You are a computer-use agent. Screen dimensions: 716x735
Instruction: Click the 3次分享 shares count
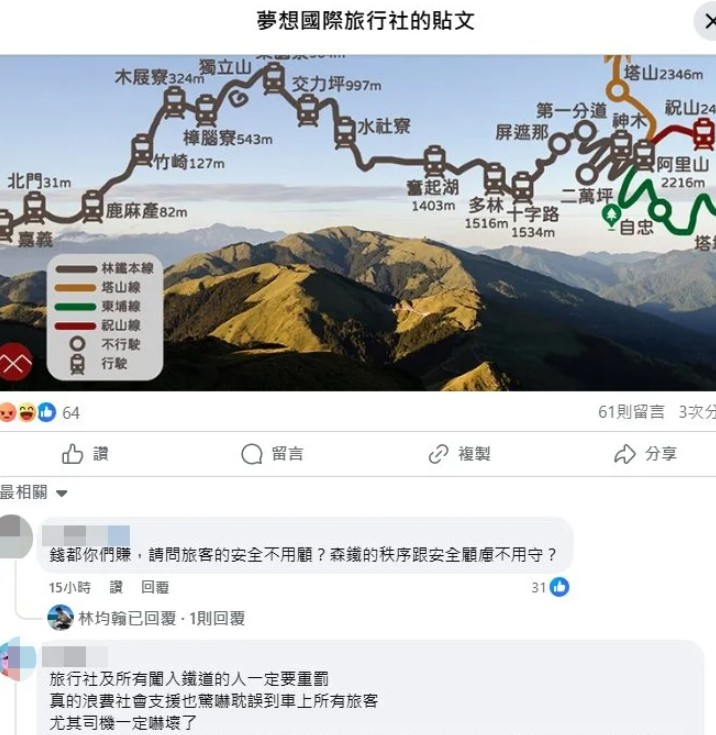[x=697, y=412]
